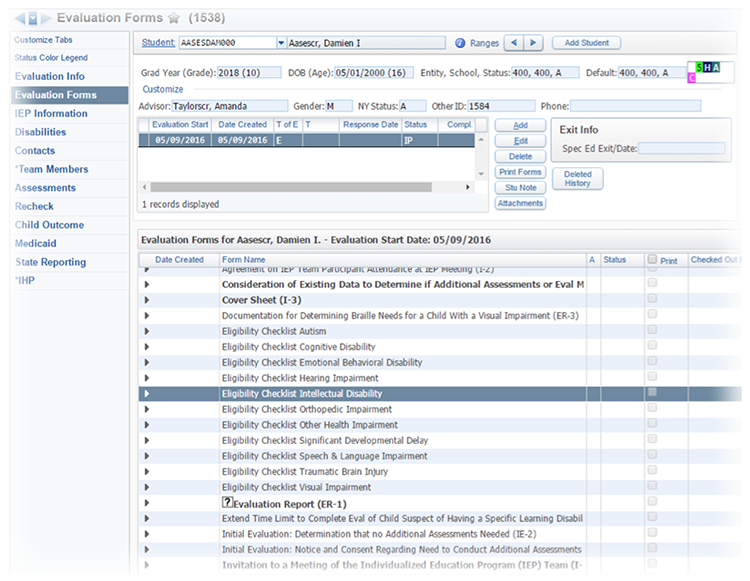Image resolution: width=750 pixels, height=581 pixels.
Task: Click the Phone input field
Action: (636, 106)
